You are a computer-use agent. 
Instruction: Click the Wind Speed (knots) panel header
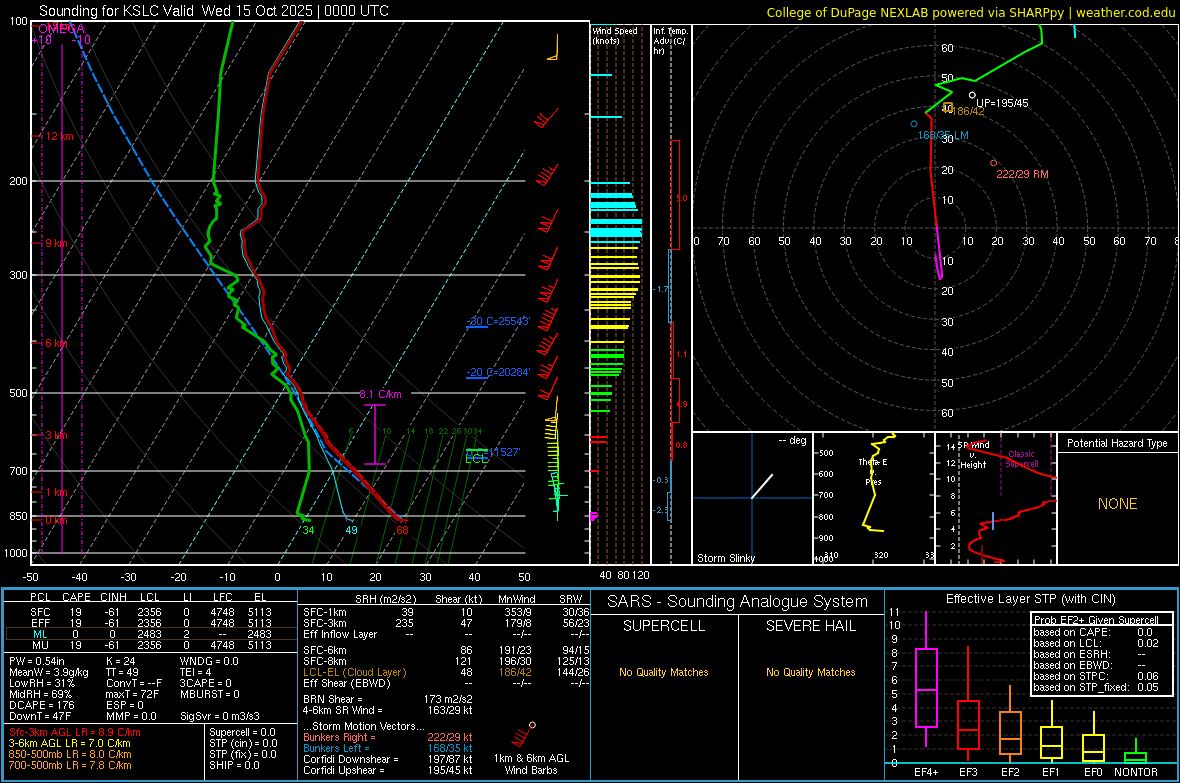(x=615, y=35)
